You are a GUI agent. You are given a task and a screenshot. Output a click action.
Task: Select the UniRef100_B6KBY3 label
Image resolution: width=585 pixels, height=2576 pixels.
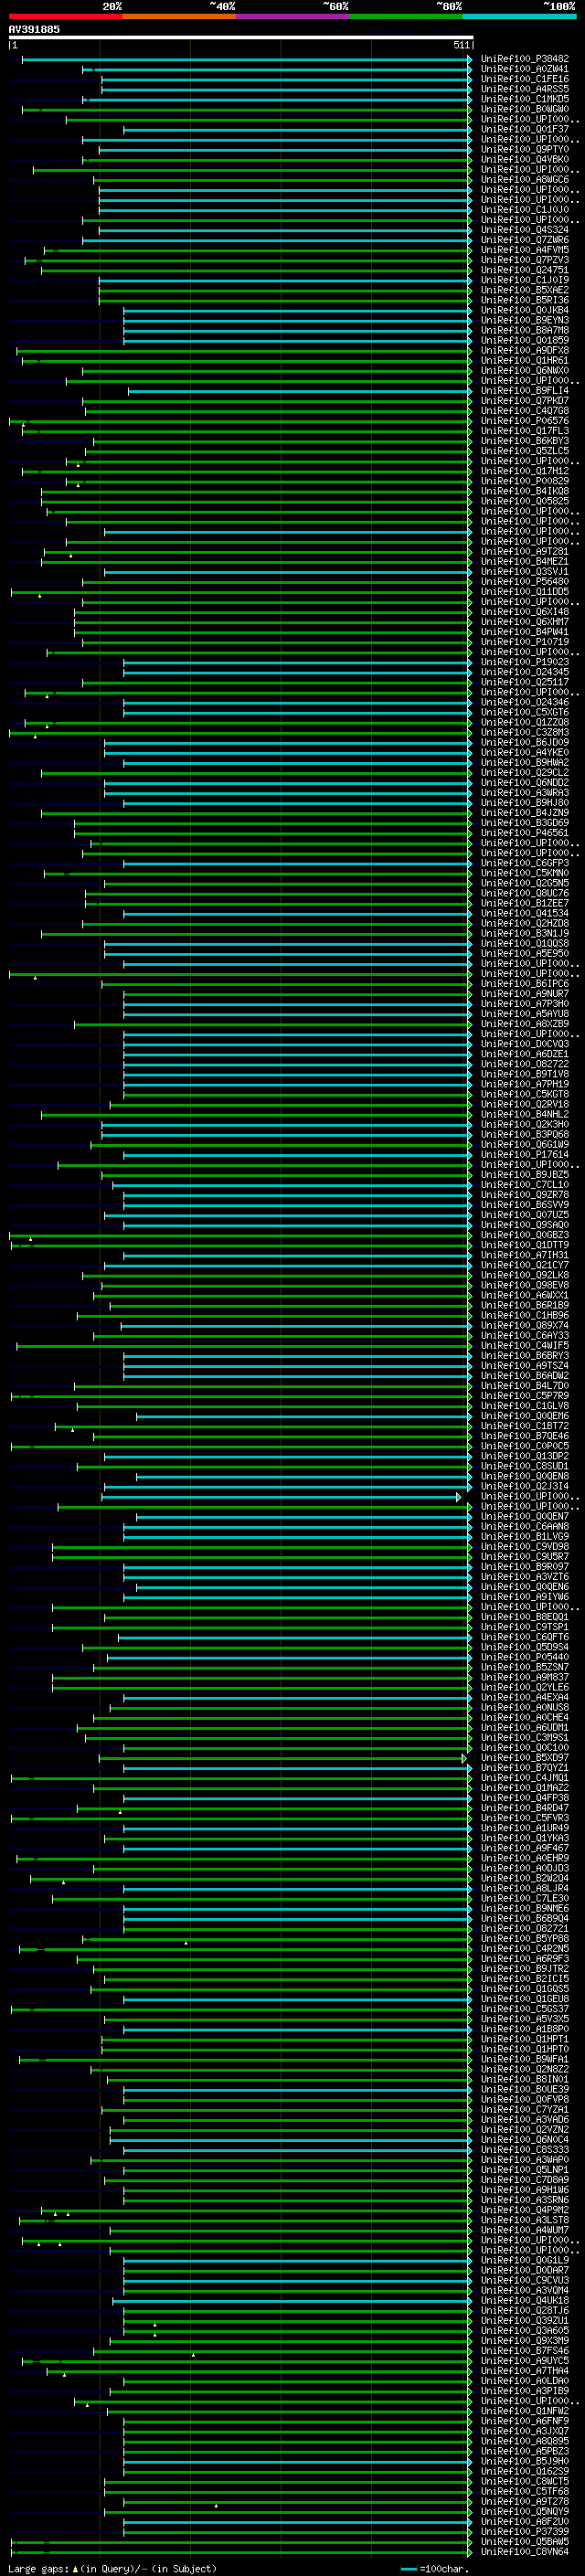524,441
